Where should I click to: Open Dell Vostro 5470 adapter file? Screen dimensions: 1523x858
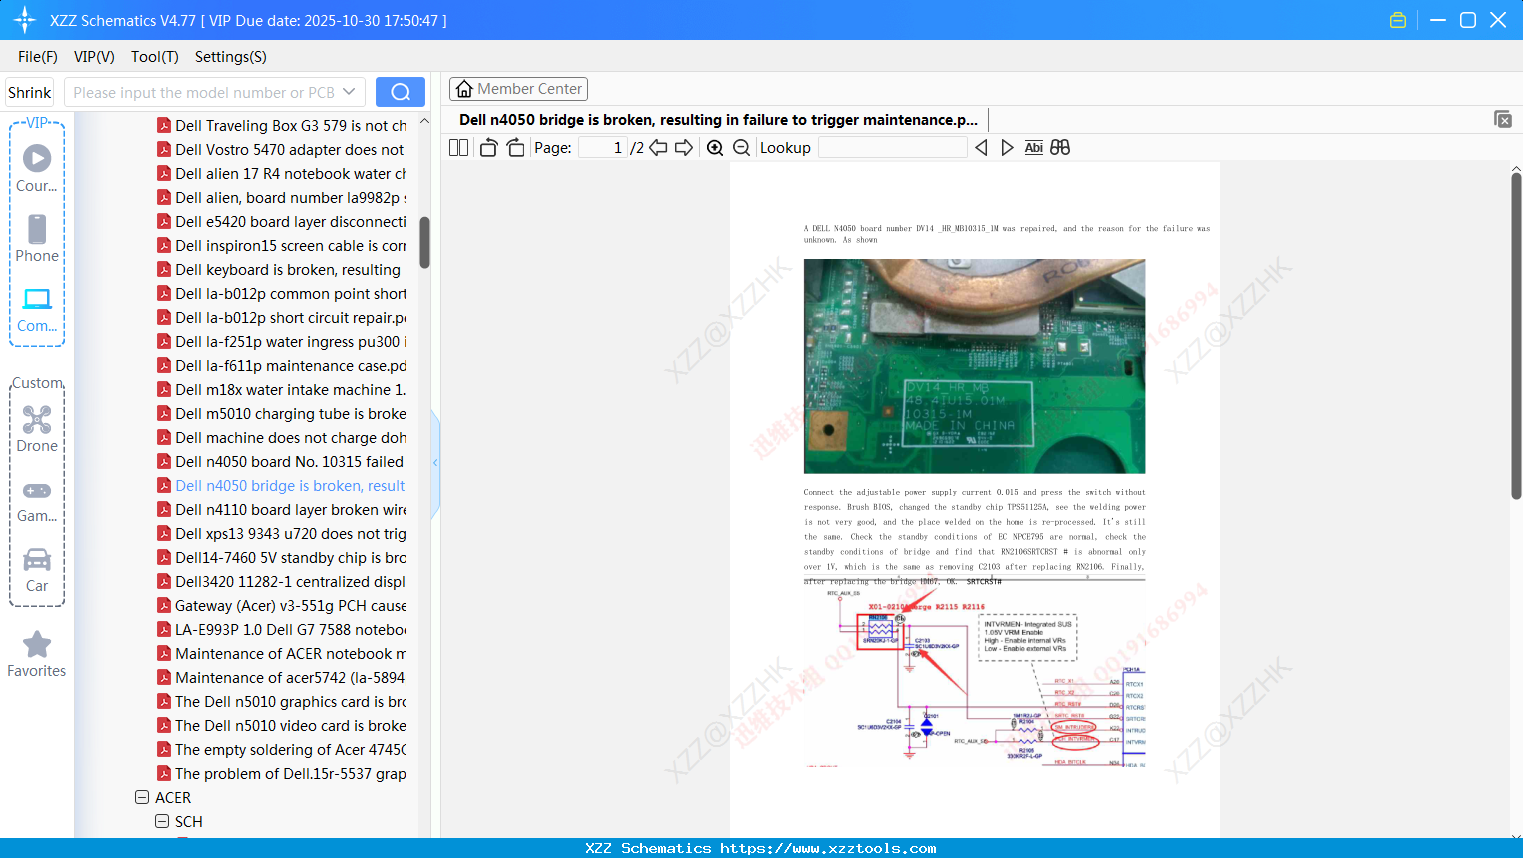[x=282, y=150]
